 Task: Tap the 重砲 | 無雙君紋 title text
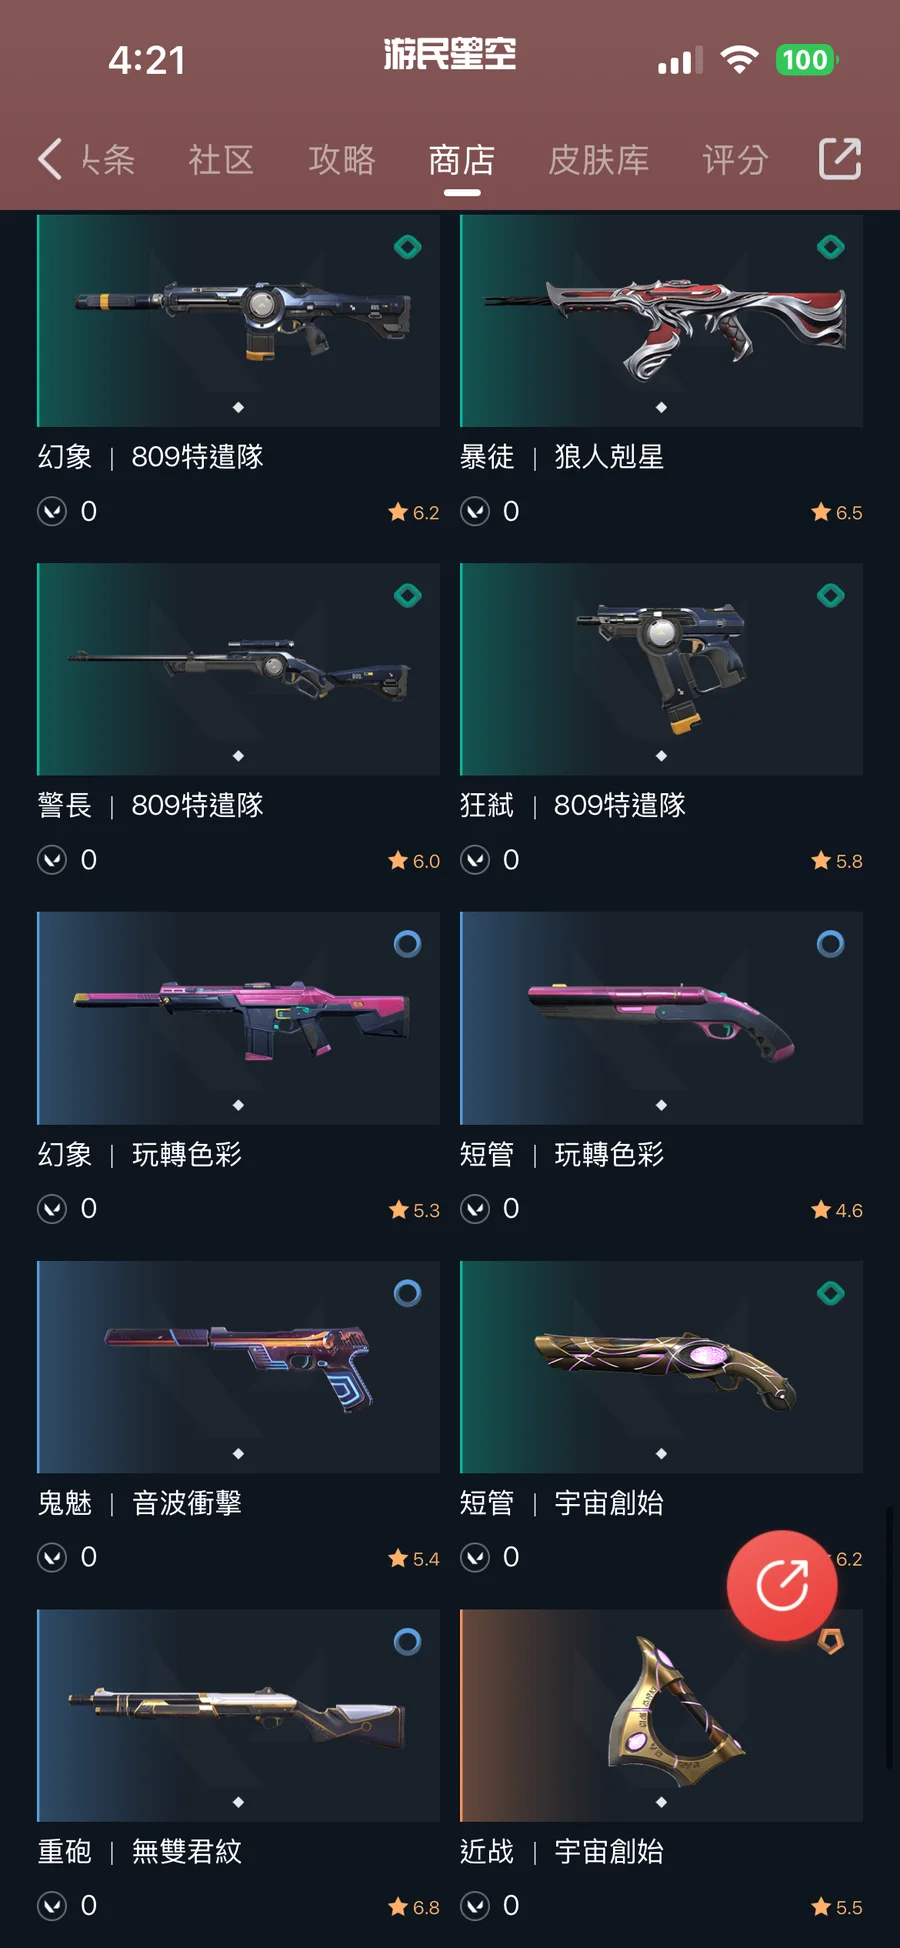140,1851
